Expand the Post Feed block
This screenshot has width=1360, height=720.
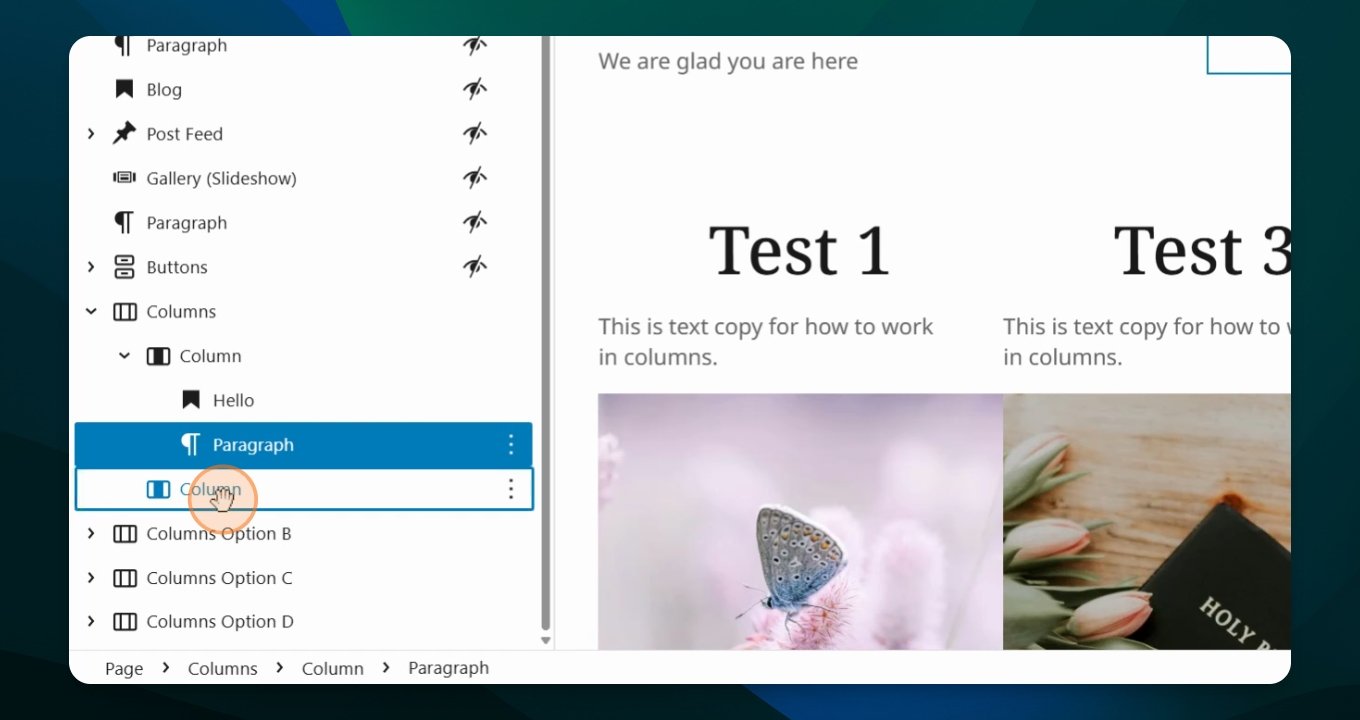[91, 133]
